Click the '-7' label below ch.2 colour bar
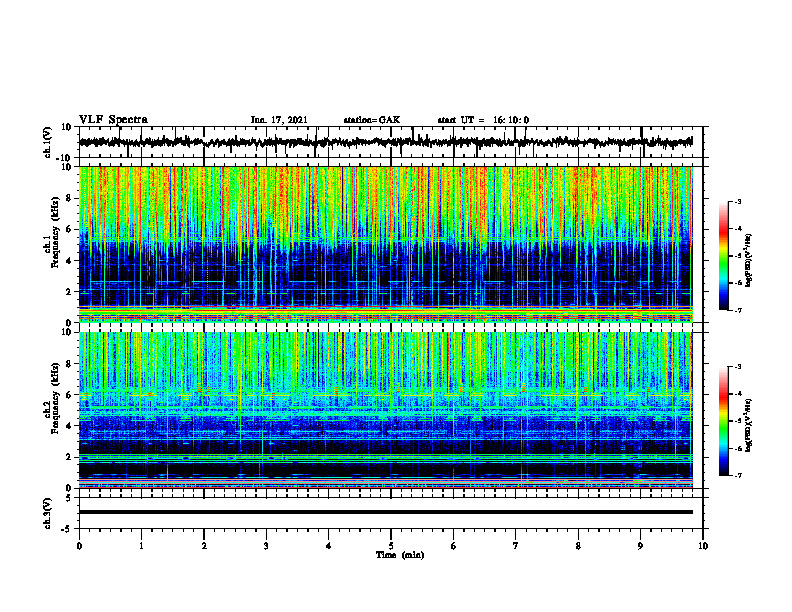The image size is (792, 612). 737,475
